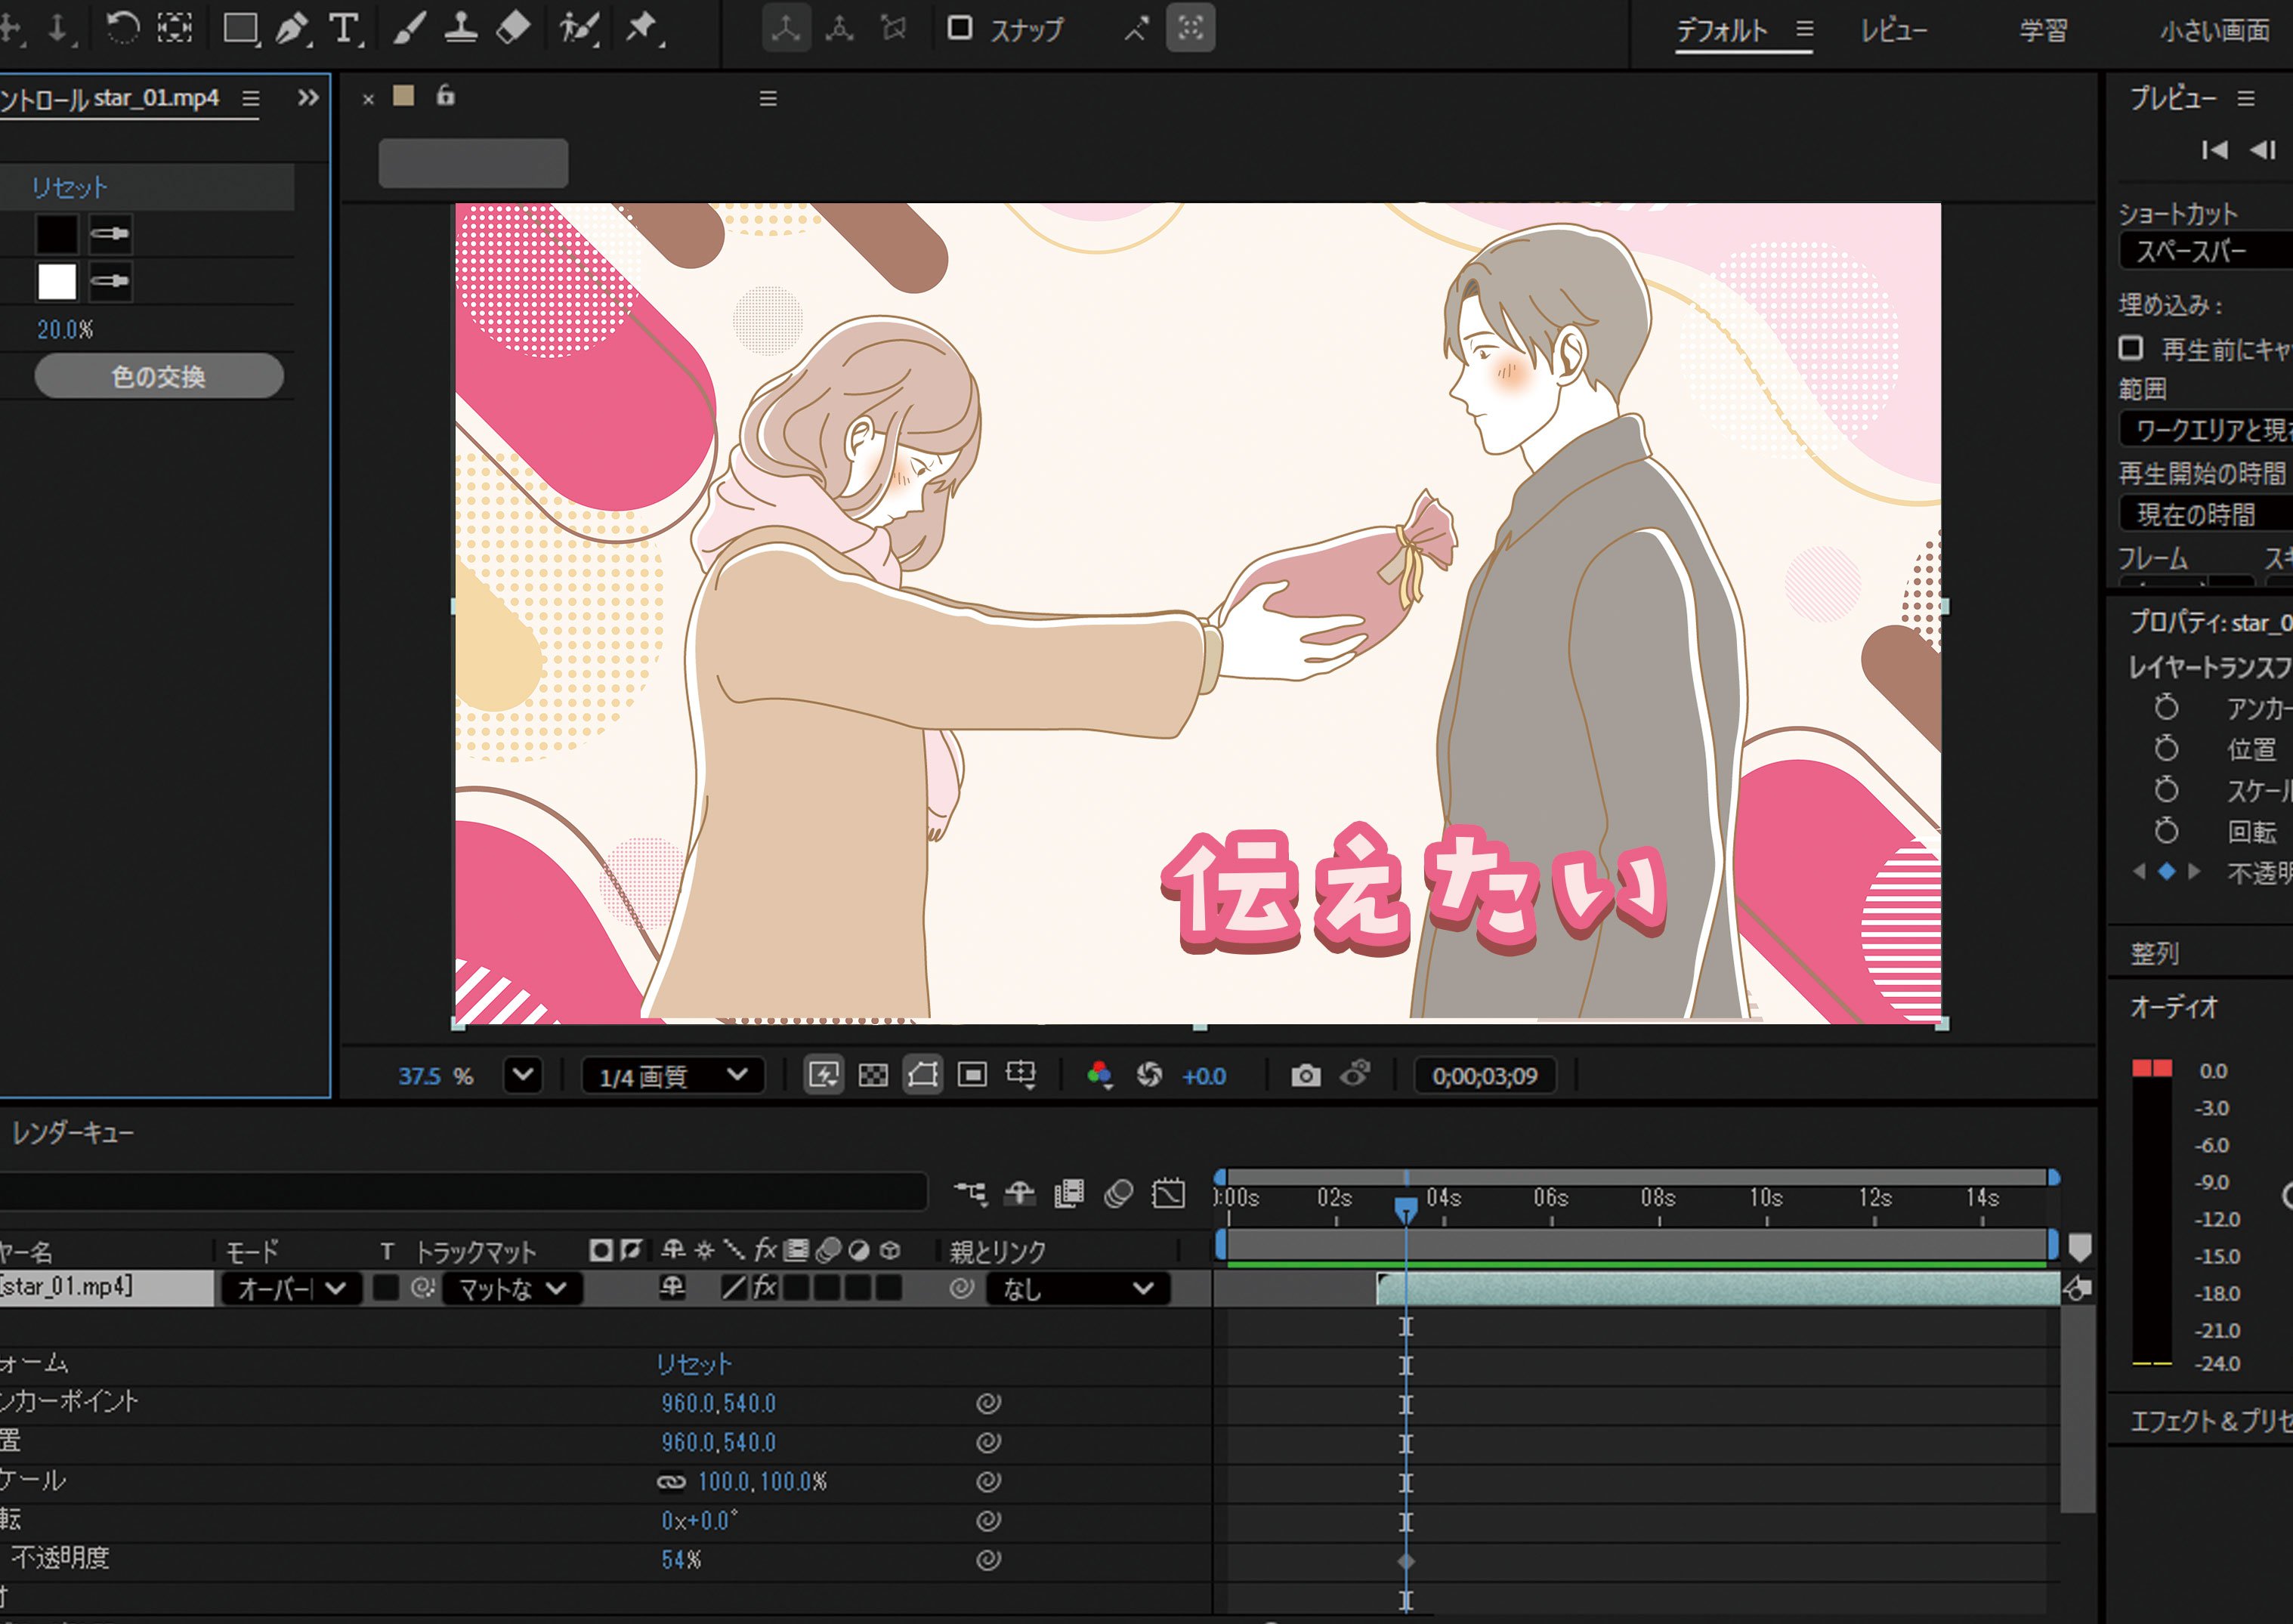Open the オーバーレイ blend mode dropdown
Image resolution: width=2293 pixels, height=1624 pixels.
pos(291,1289)
